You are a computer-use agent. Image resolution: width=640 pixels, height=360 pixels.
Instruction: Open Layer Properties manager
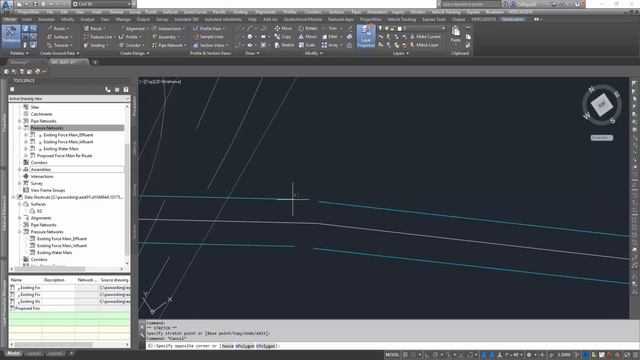[x=366, y=36]
